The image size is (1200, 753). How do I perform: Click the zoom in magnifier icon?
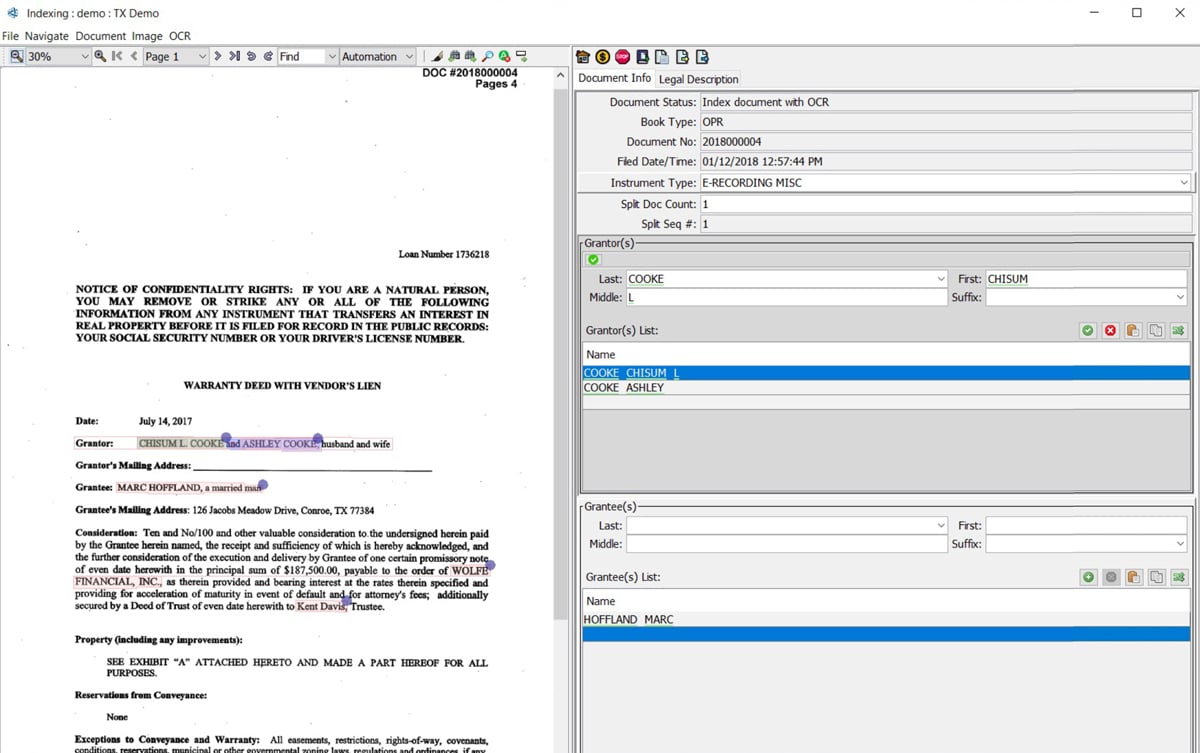tap(100, 57)
